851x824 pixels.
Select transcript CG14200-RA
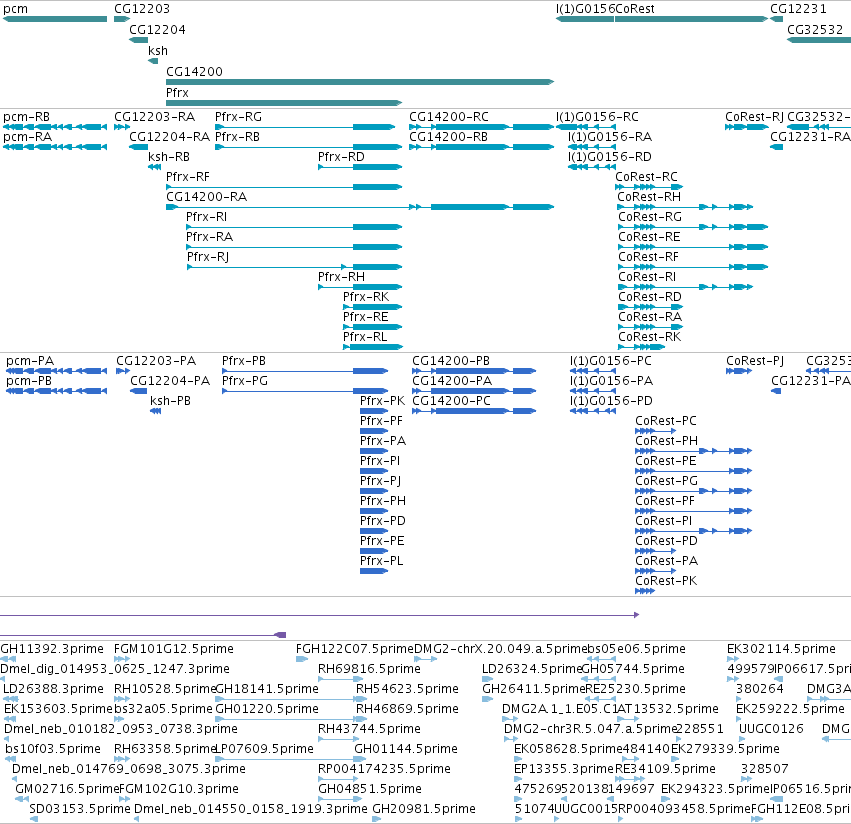point(360,207)
